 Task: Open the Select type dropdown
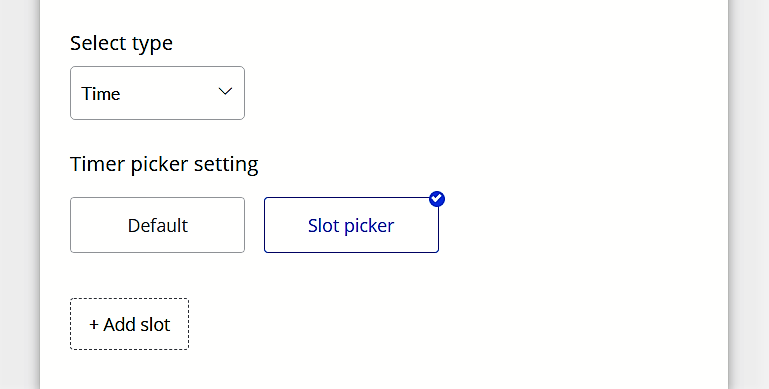pyautogui.click(x=157, y=93)
